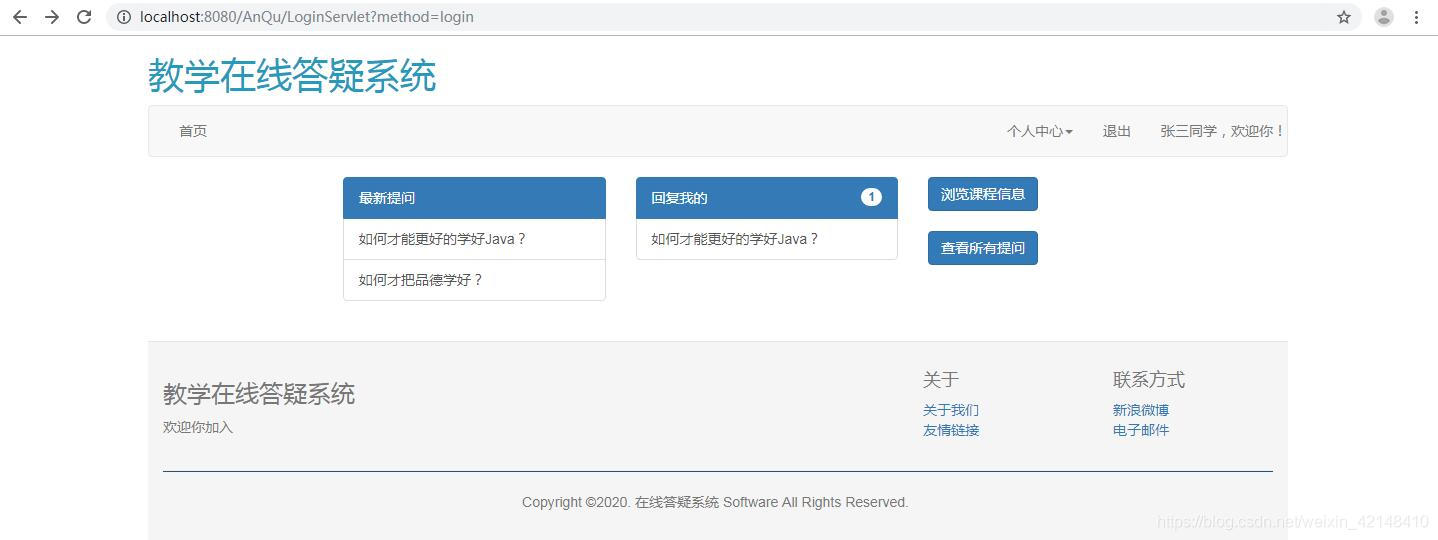Viewport: 1438px width, 540px height.
Task: Open the browser profile avatar
Action: (1384, 17)
